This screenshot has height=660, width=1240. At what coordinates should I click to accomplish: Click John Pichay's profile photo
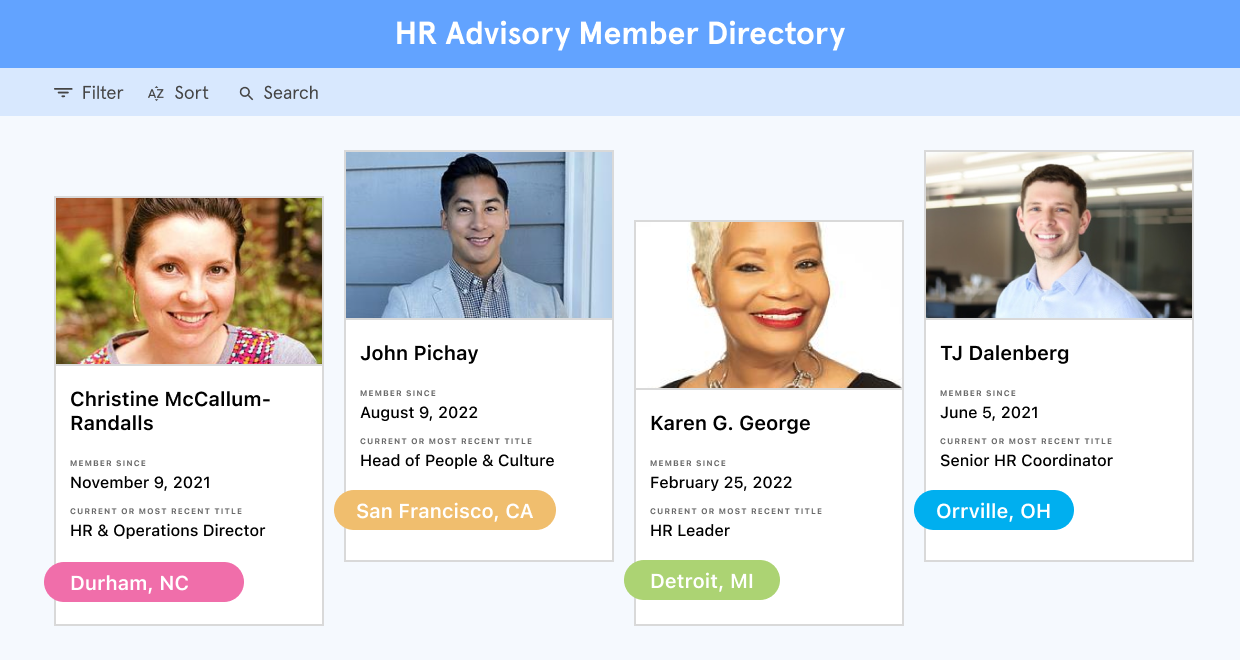coord(478,234)
